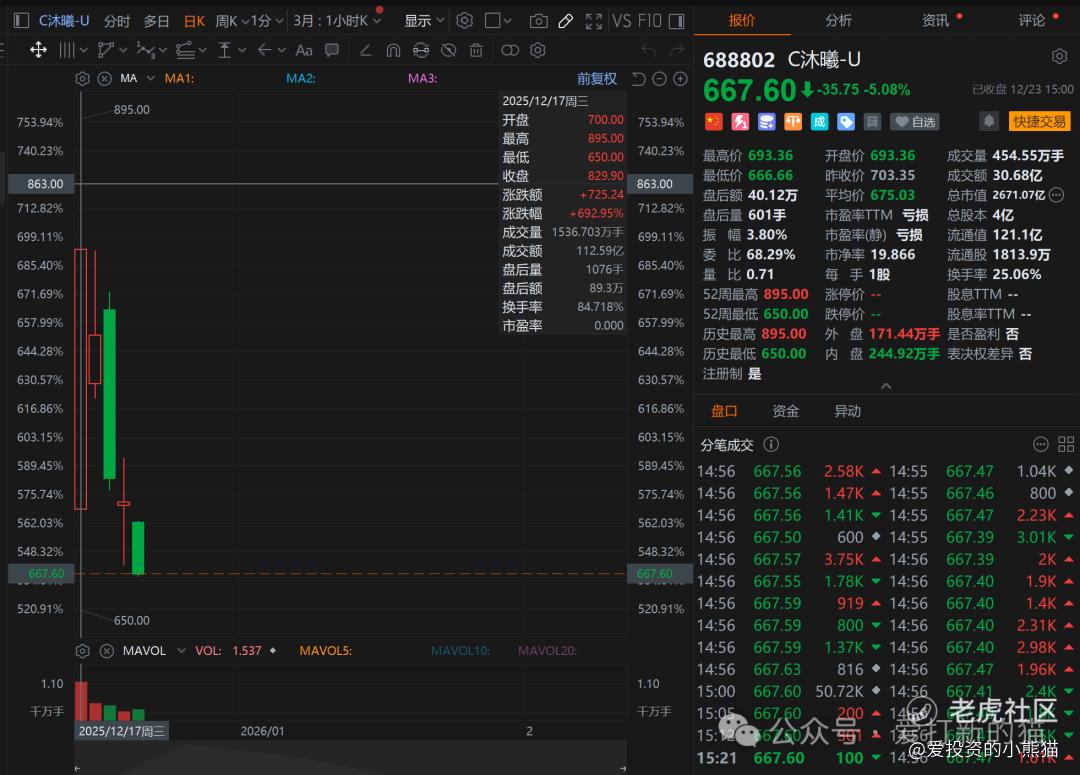The image size is (1080, 775).
Task: Open MAVOL indicator settings gear
Action: pyautogui.click(x=82, y=651)
